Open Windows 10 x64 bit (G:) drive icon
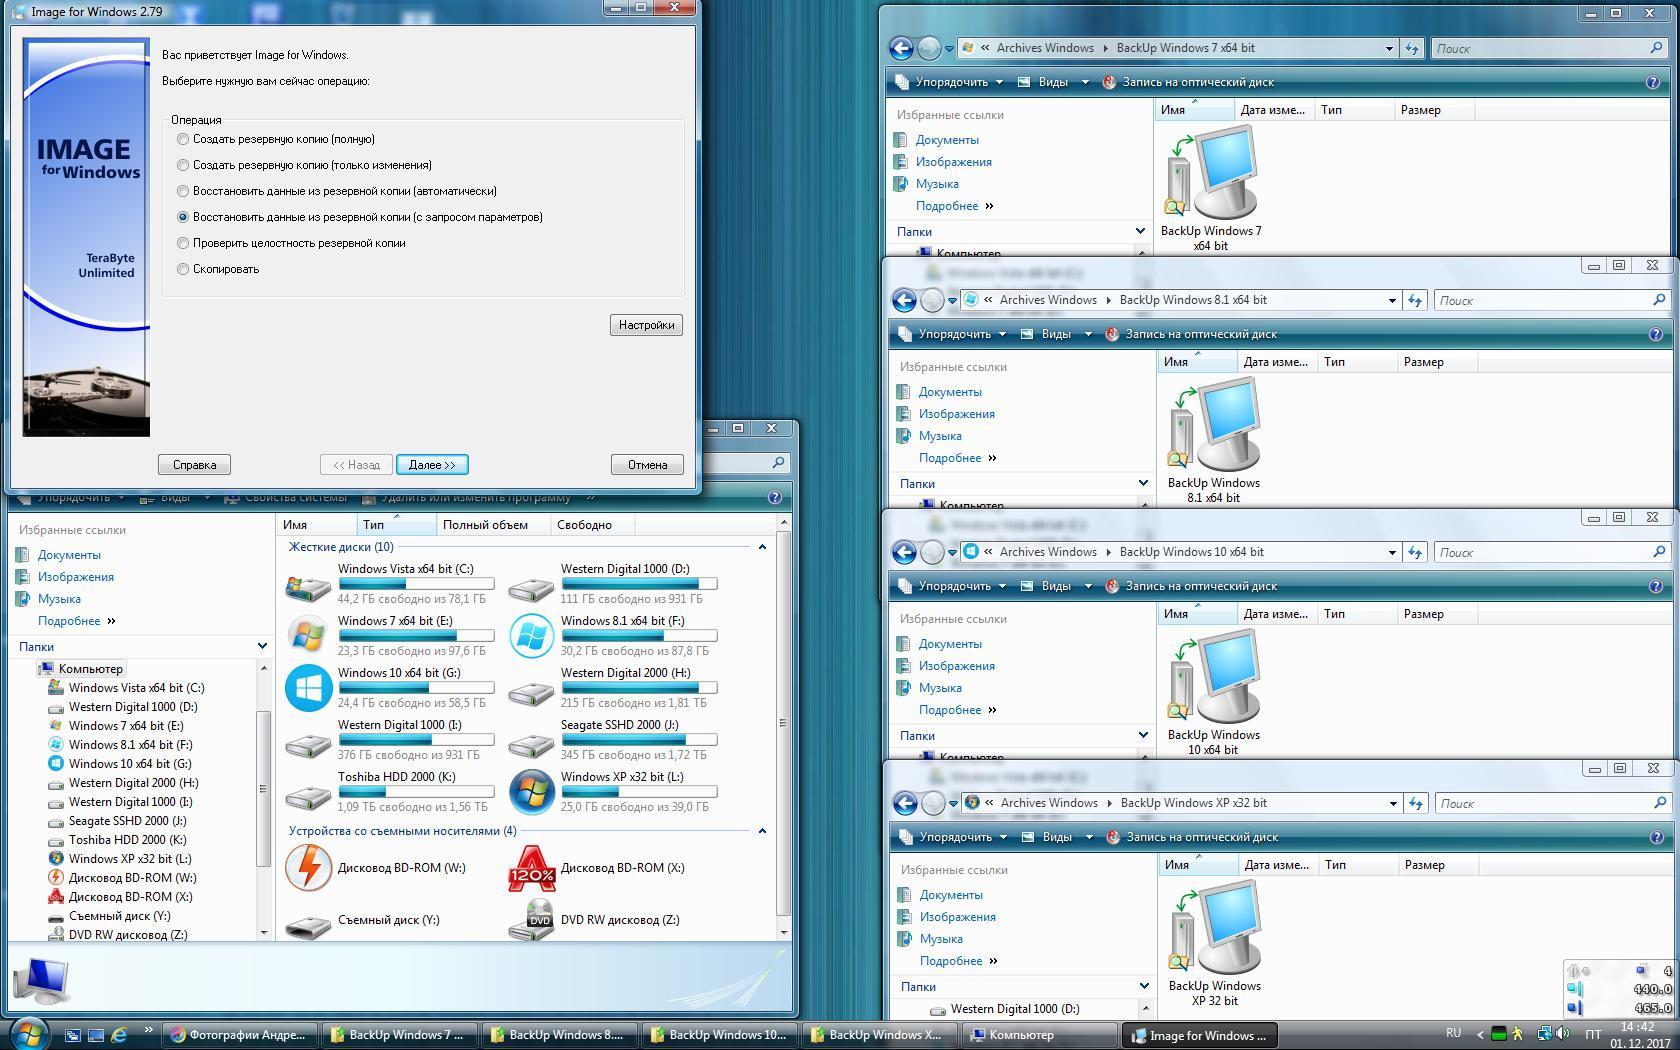1680x1050 pixels. coord(308,688)
